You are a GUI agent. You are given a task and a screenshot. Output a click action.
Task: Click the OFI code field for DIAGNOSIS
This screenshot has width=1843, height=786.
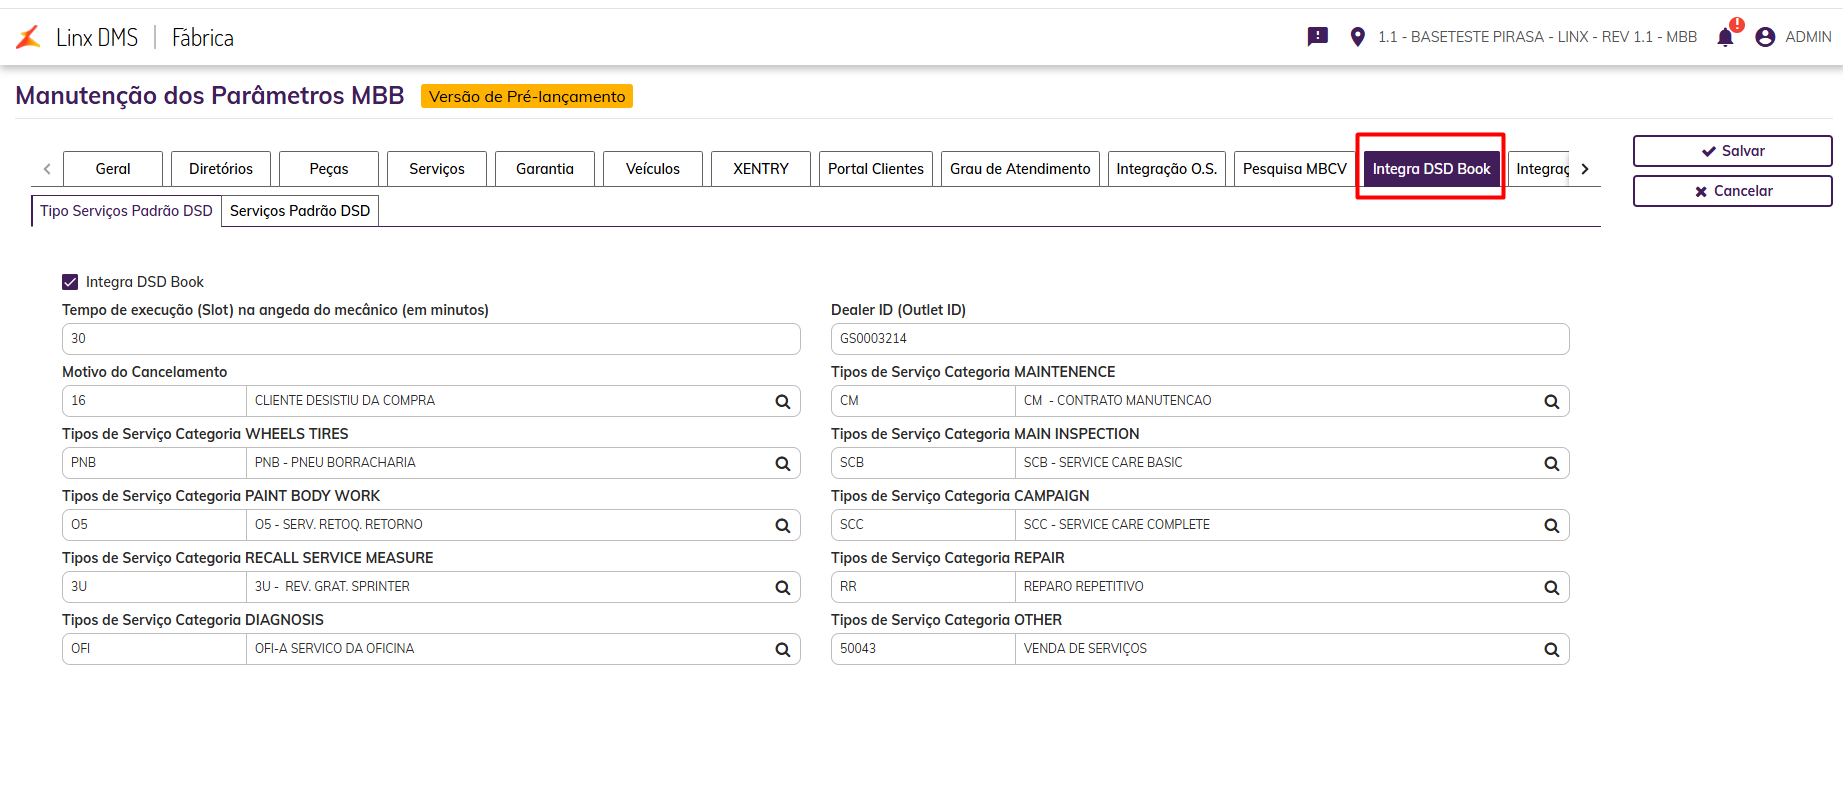point(154,649)
